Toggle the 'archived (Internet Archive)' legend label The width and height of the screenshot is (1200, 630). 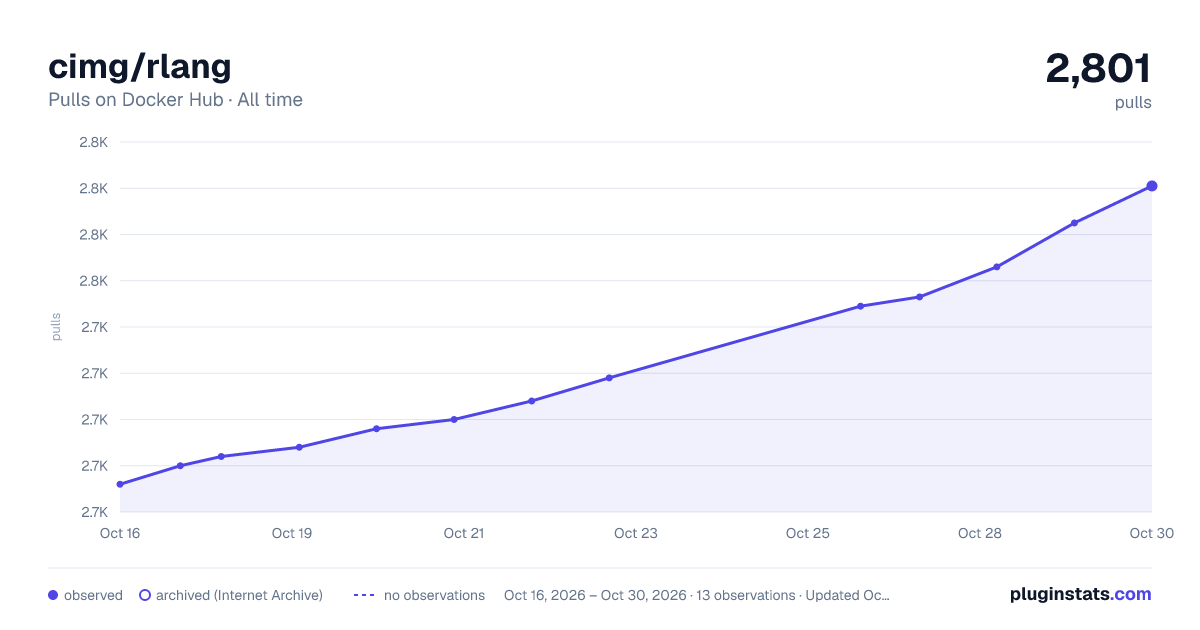click(239, 595)
